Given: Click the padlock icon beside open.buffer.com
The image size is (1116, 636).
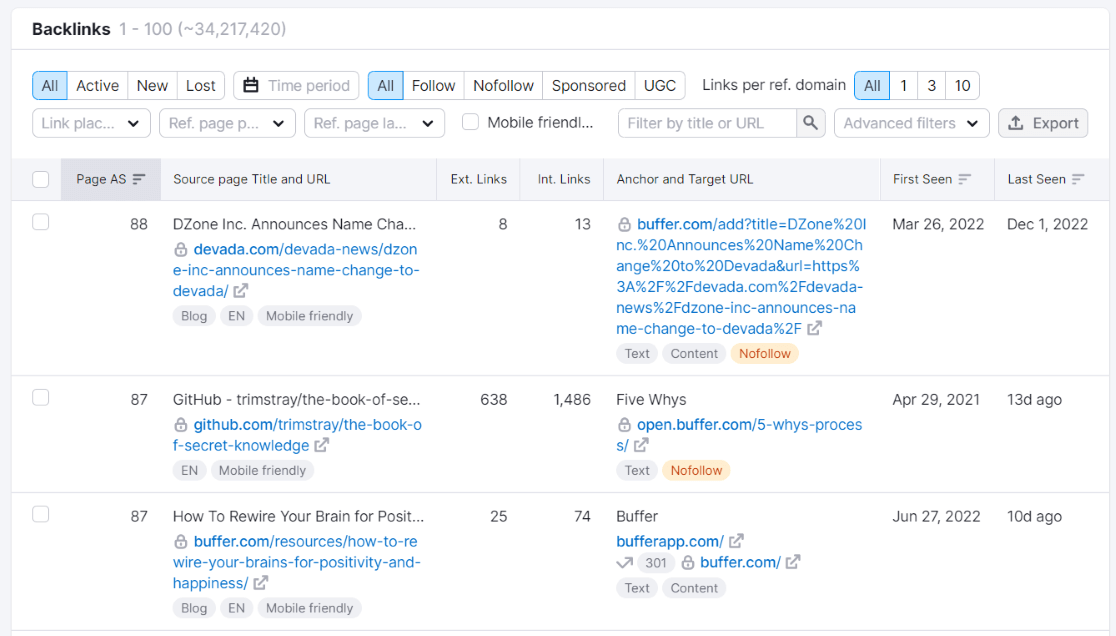Looking at the screenshot, I should point(625,425).
